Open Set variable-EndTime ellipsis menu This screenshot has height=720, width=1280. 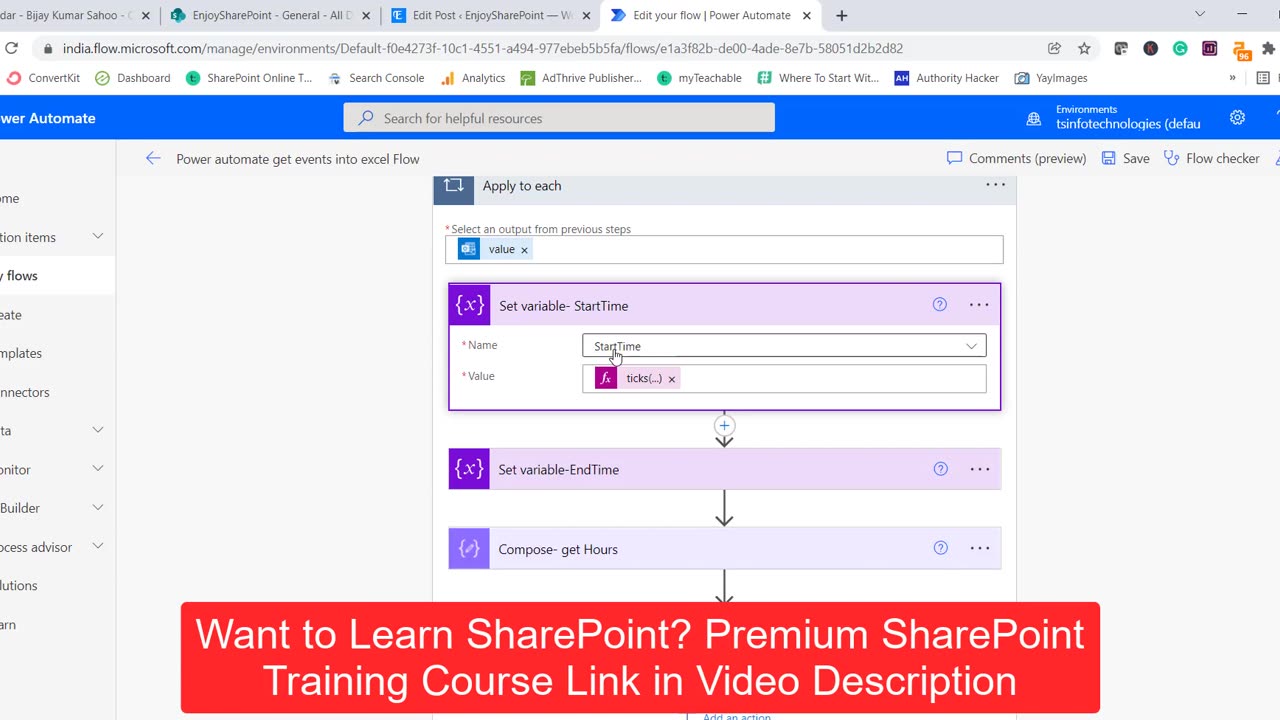(x=979, y=469)
